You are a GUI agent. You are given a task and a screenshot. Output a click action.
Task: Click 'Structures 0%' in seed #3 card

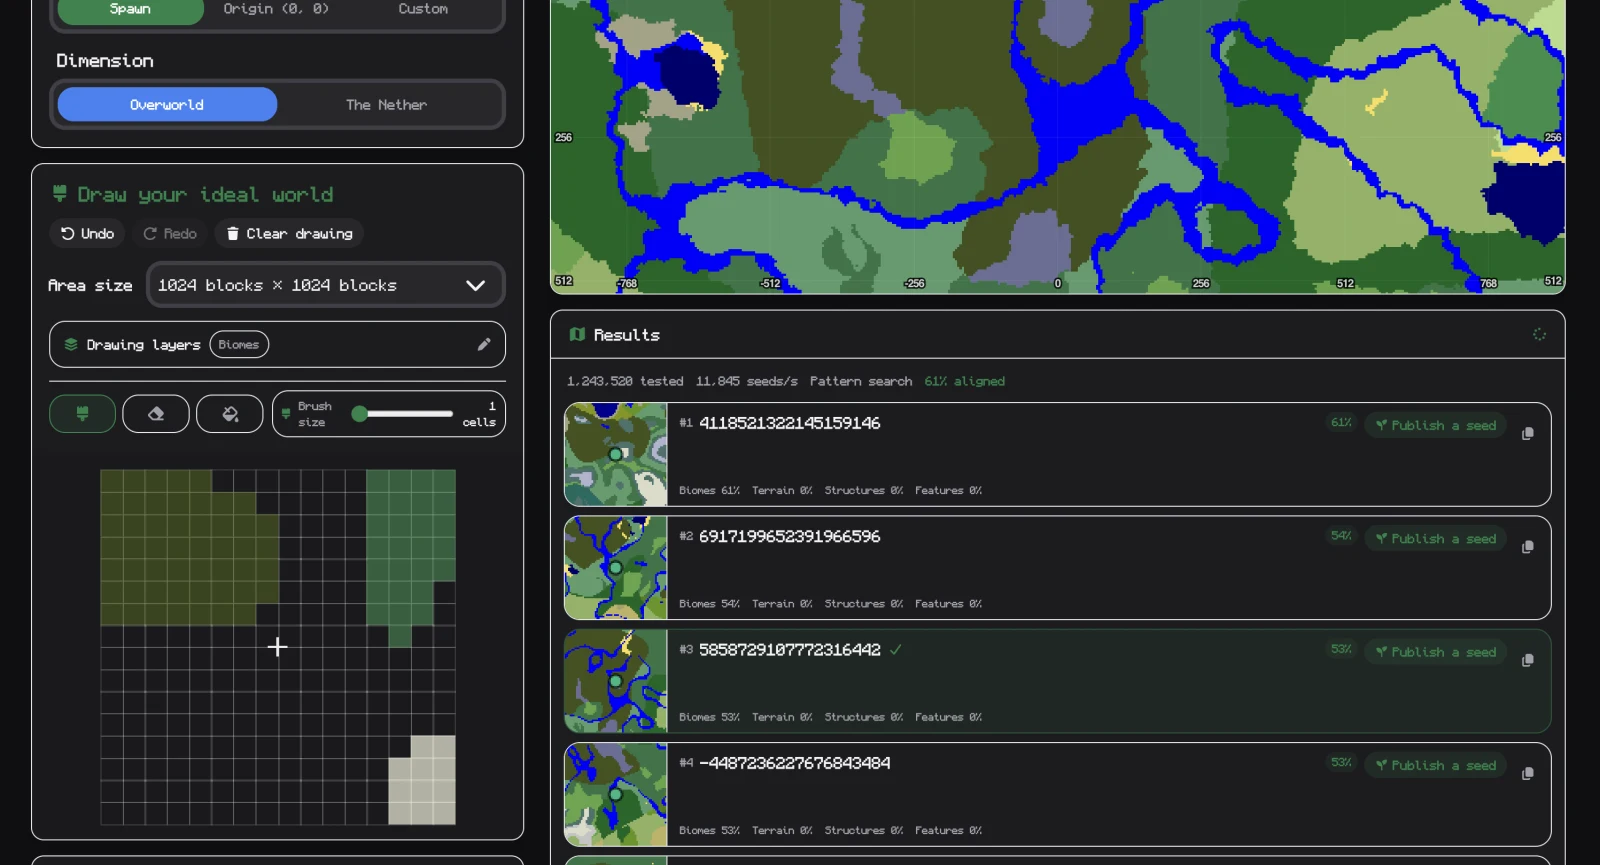(x=863, y=717)
